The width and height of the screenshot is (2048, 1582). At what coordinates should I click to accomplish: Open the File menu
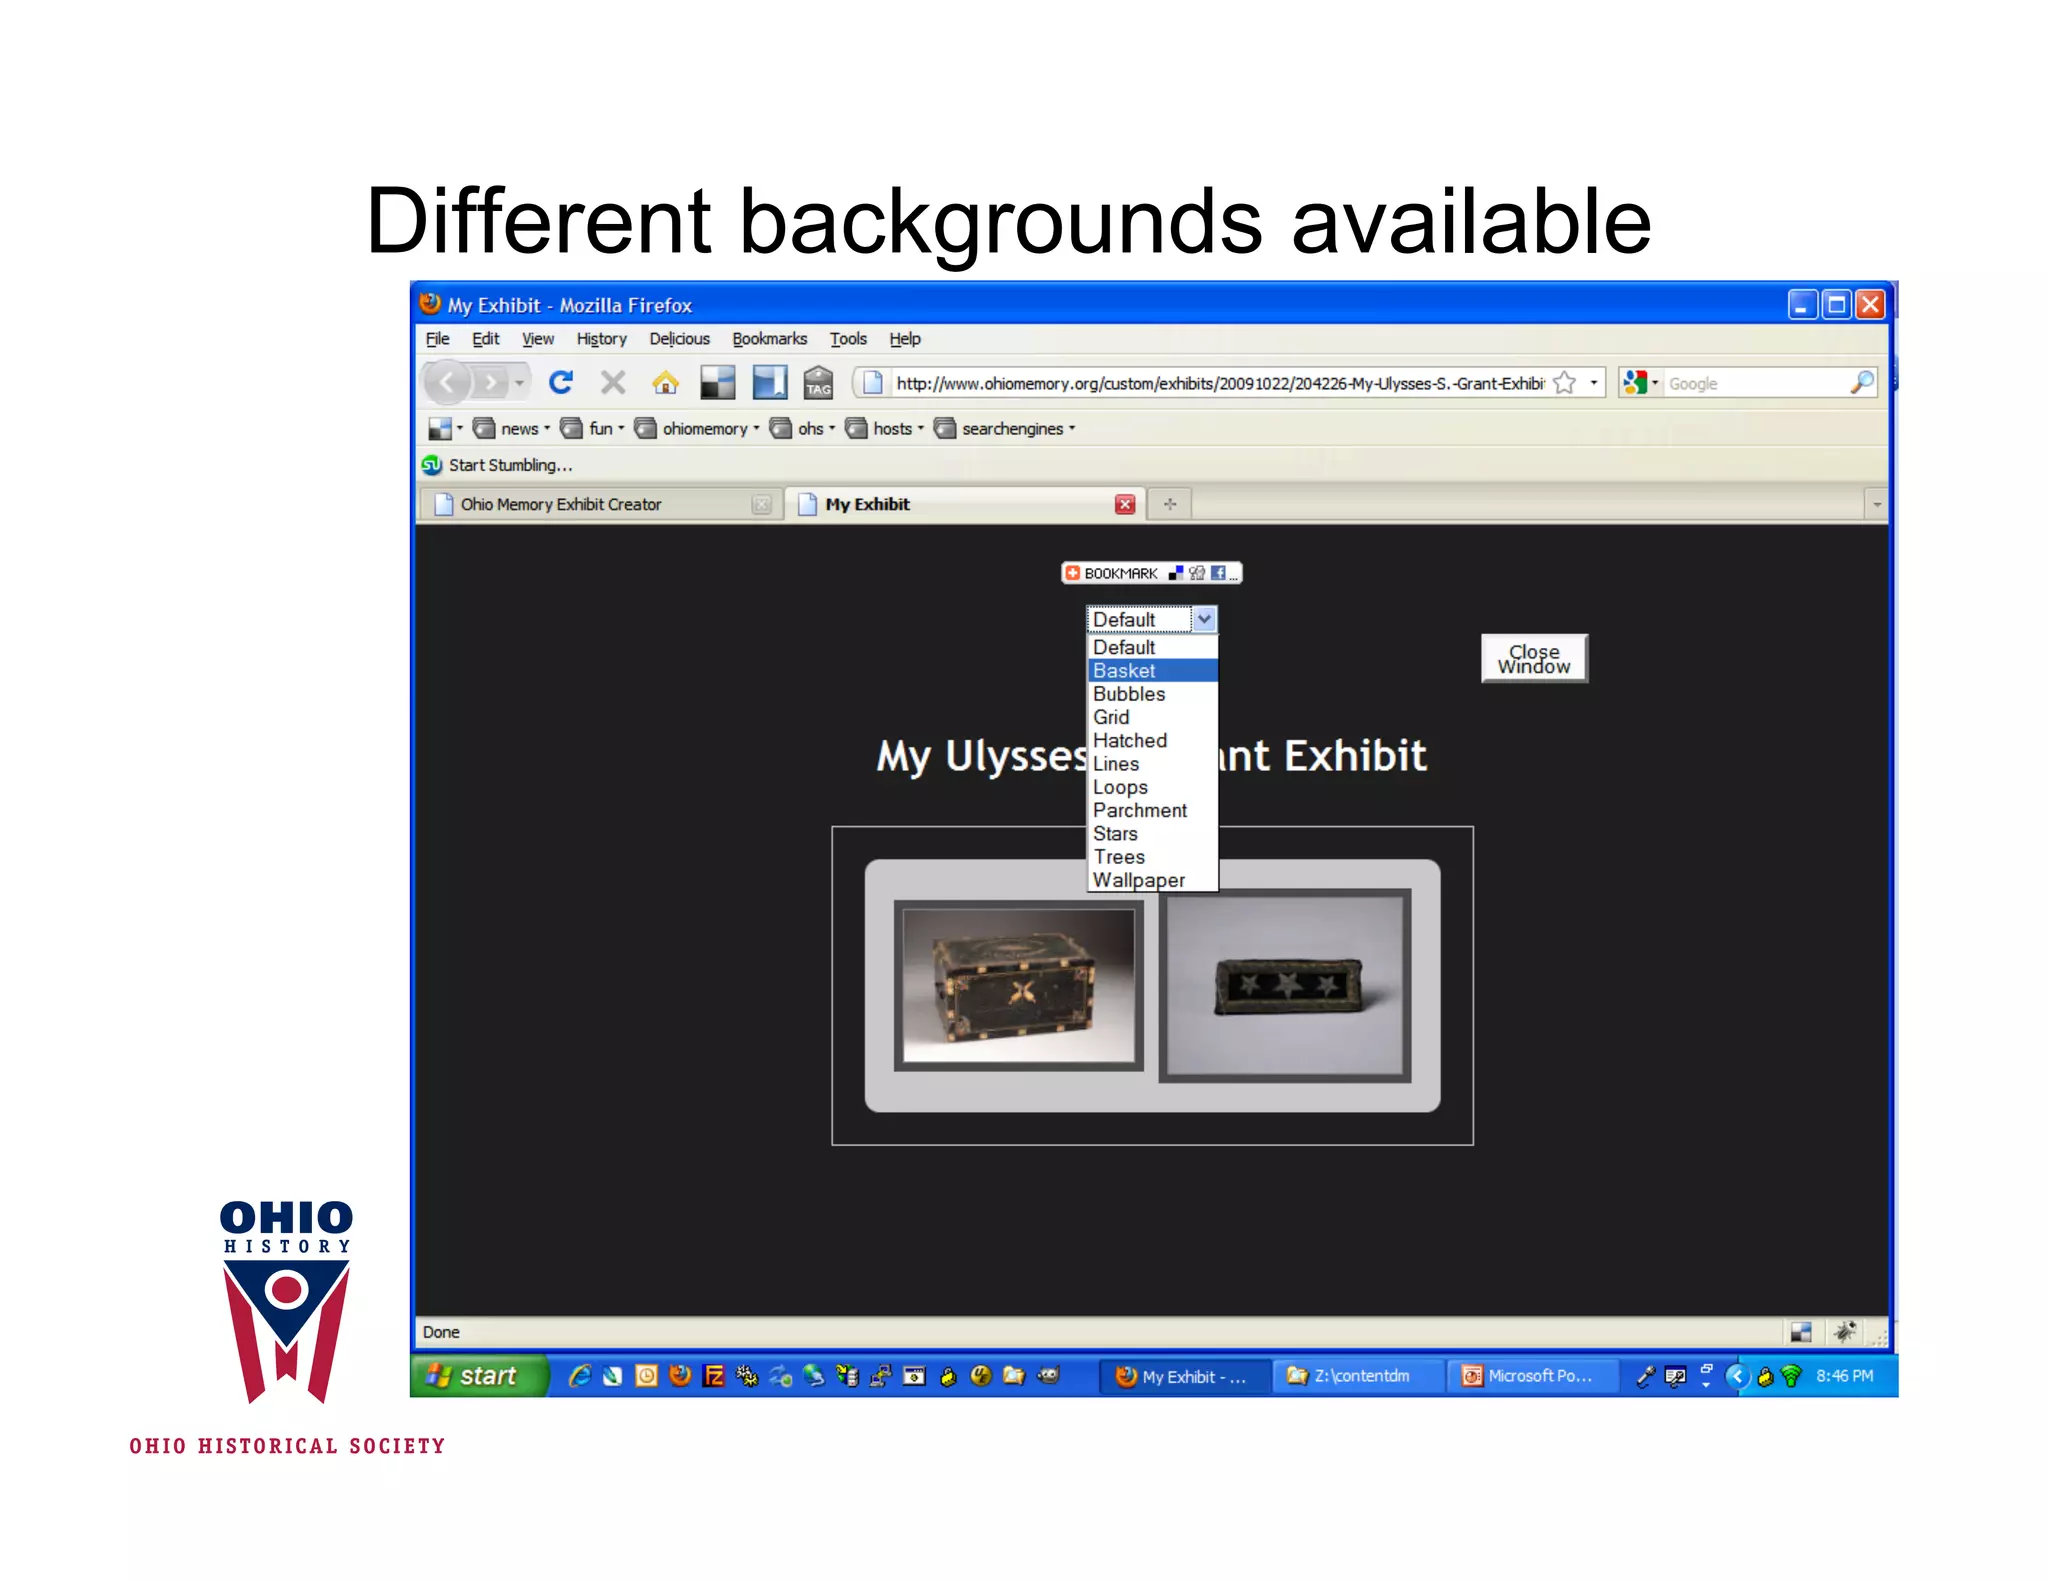438,339
